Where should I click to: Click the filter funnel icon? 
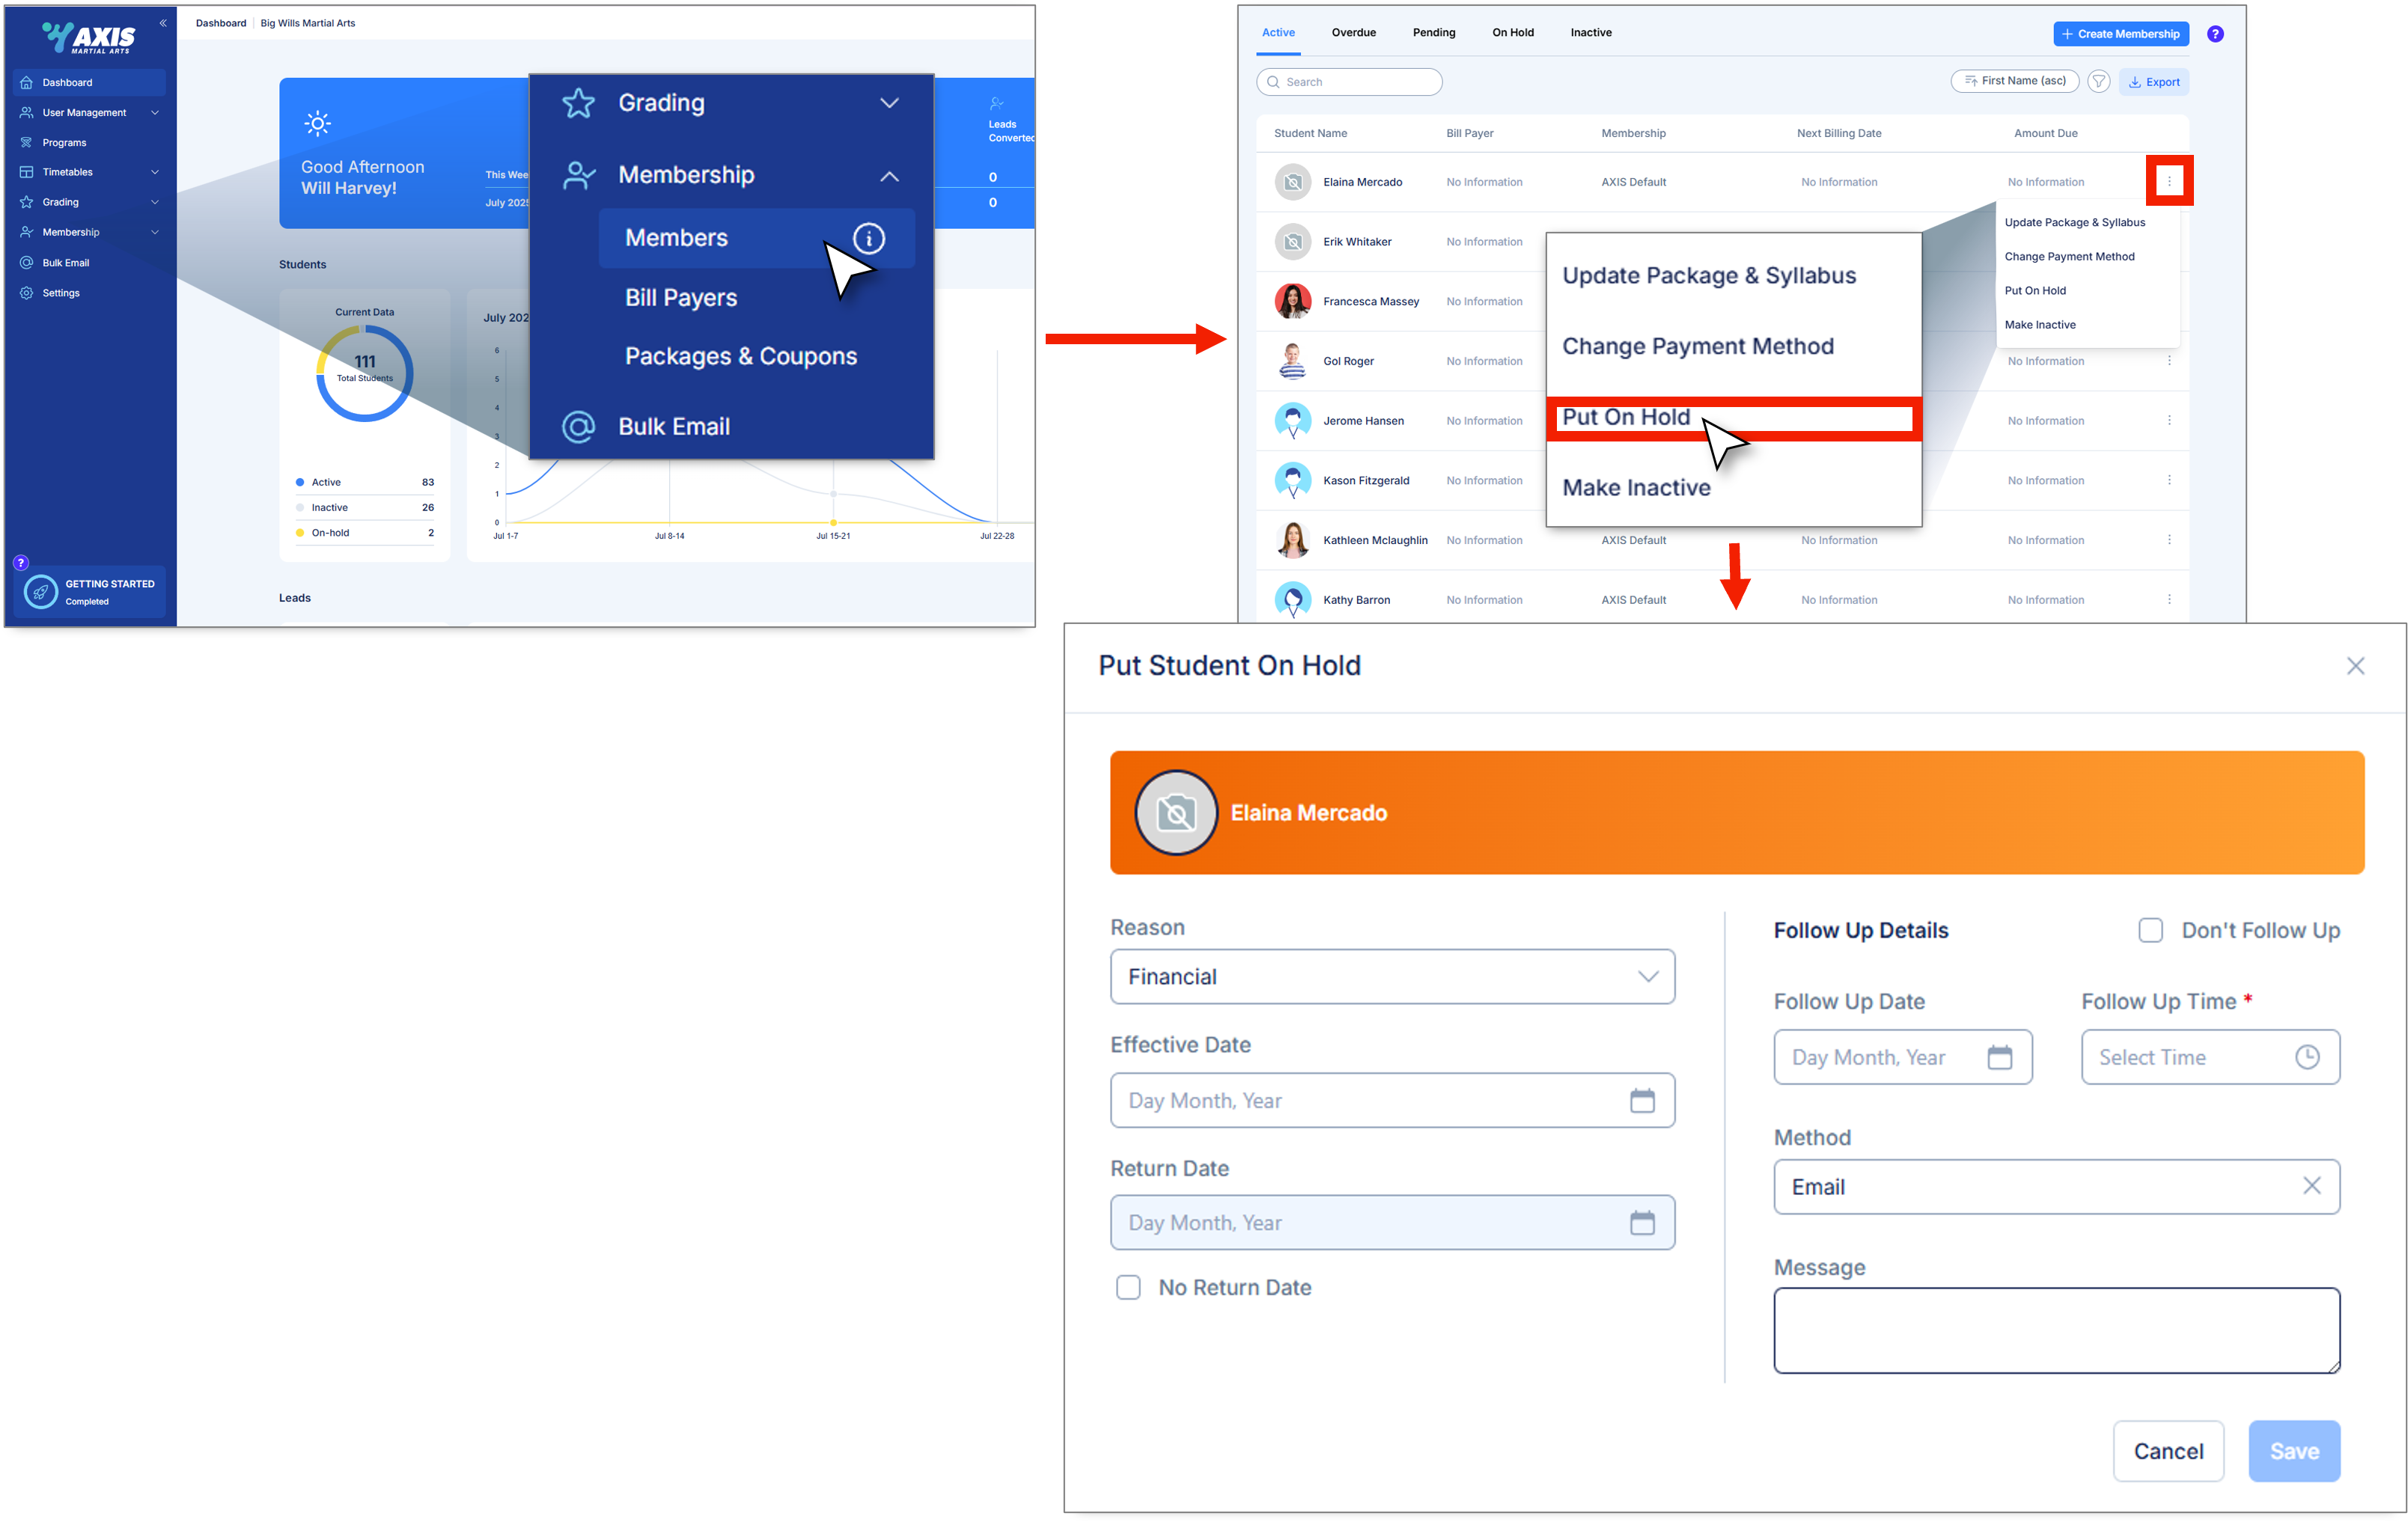pyautogui.click(x=2098, y=82)
